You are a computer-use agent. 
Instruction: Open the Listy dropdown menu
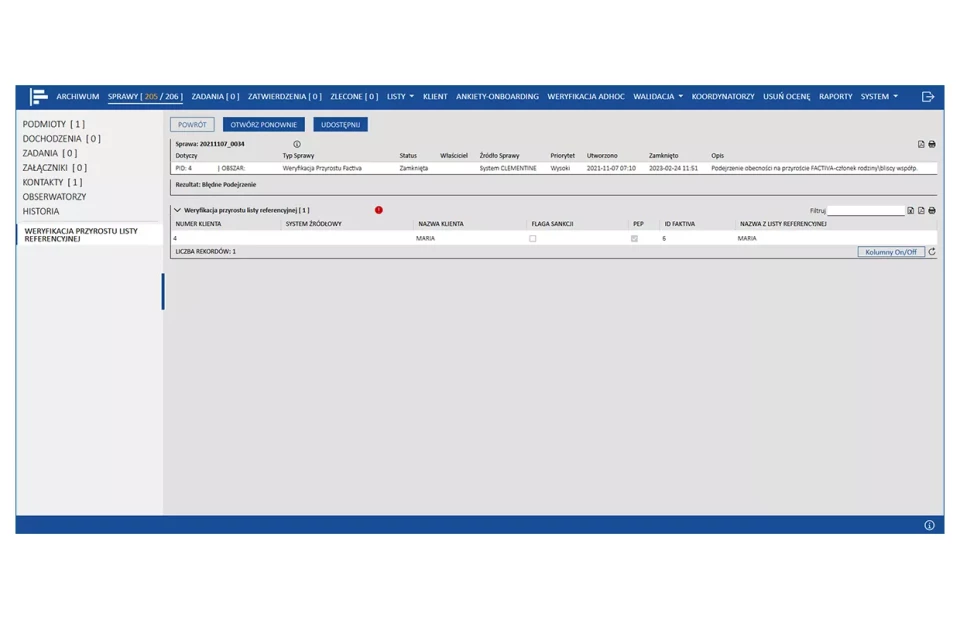point(400,97)
